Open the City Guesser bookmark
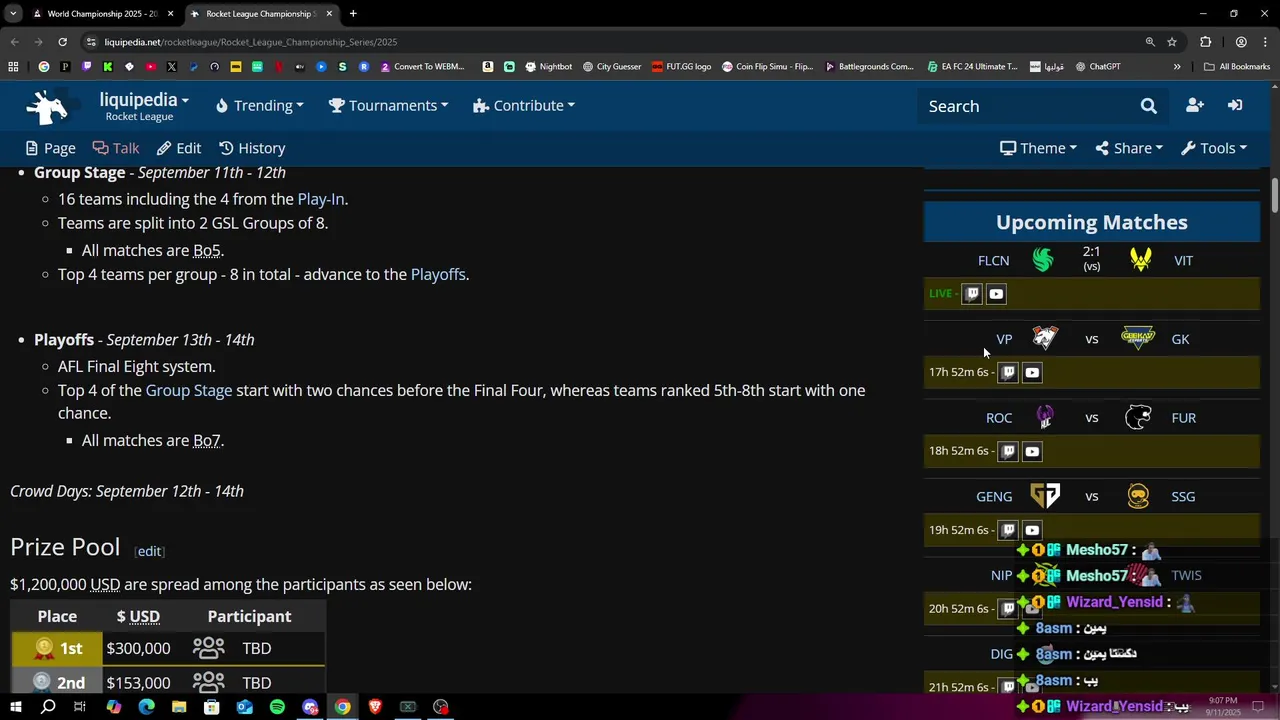 (611, 67)
